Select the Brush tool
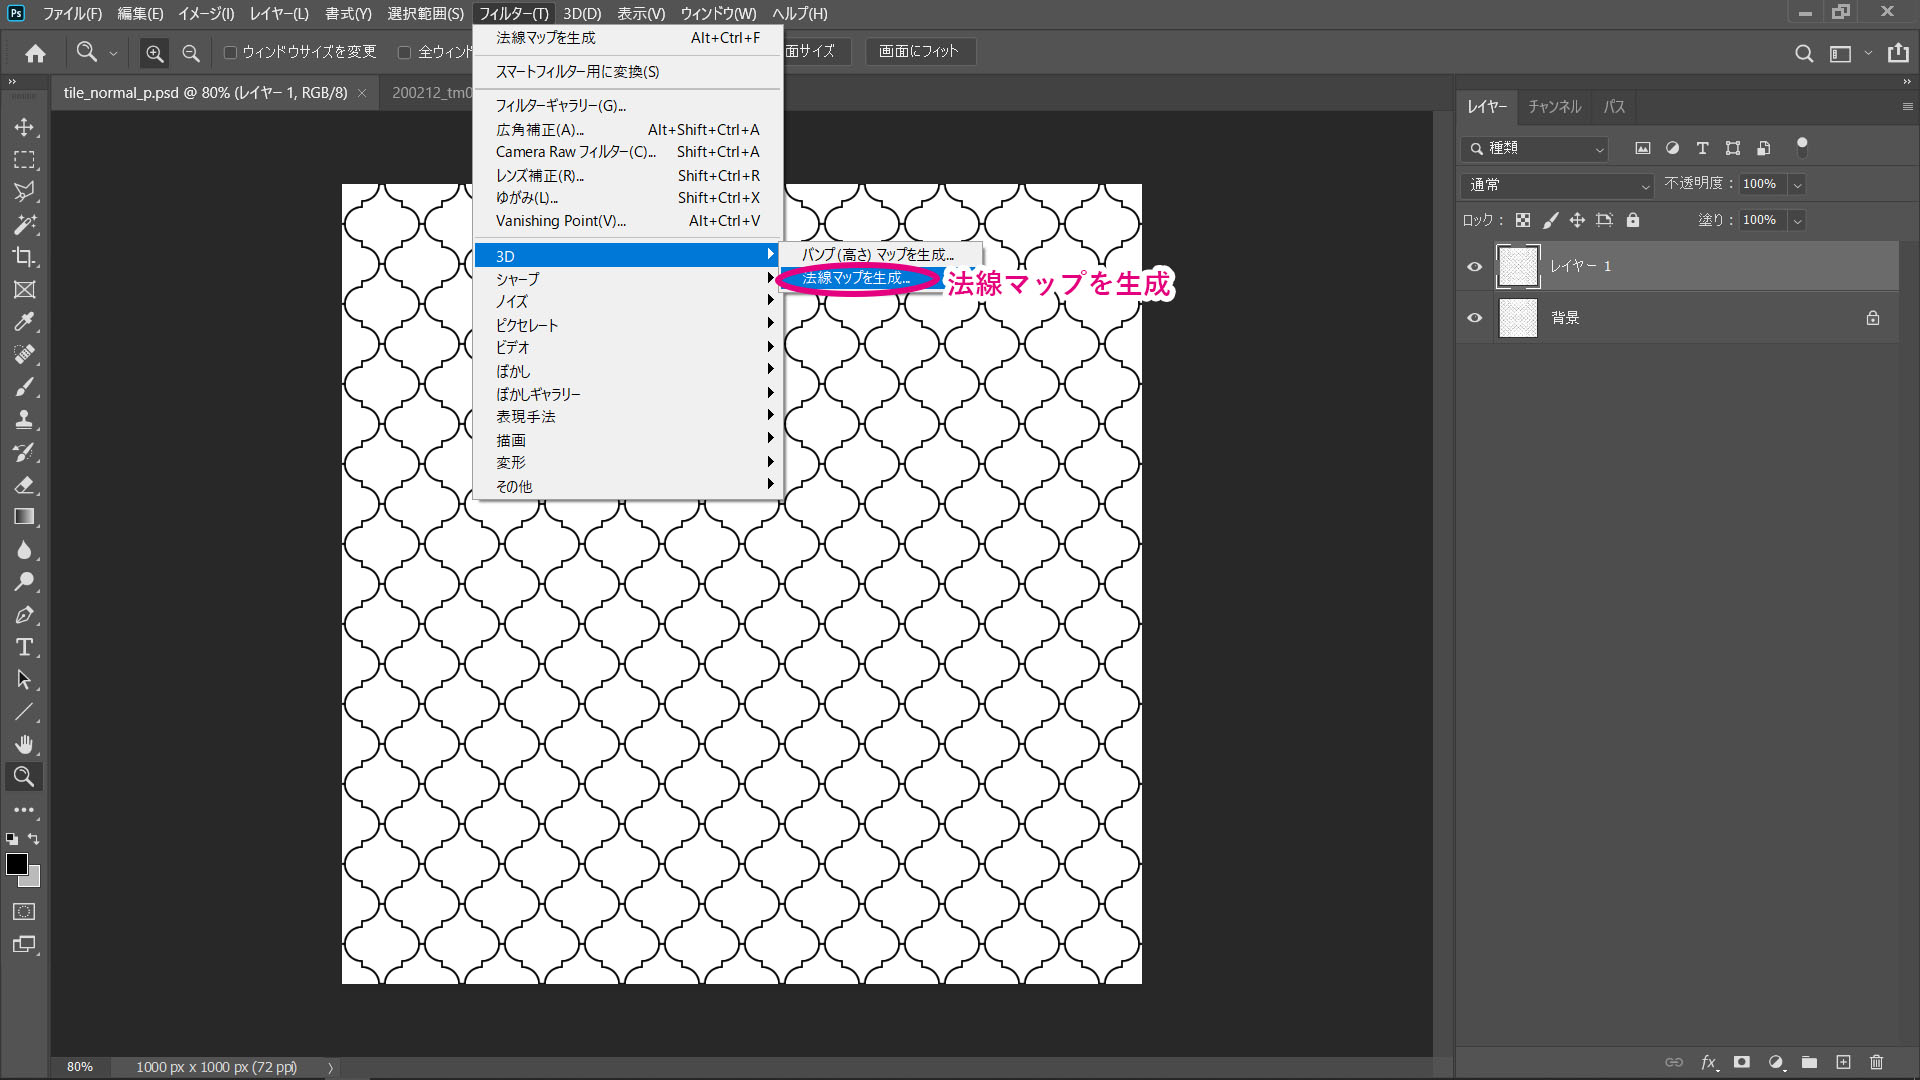 24,387
